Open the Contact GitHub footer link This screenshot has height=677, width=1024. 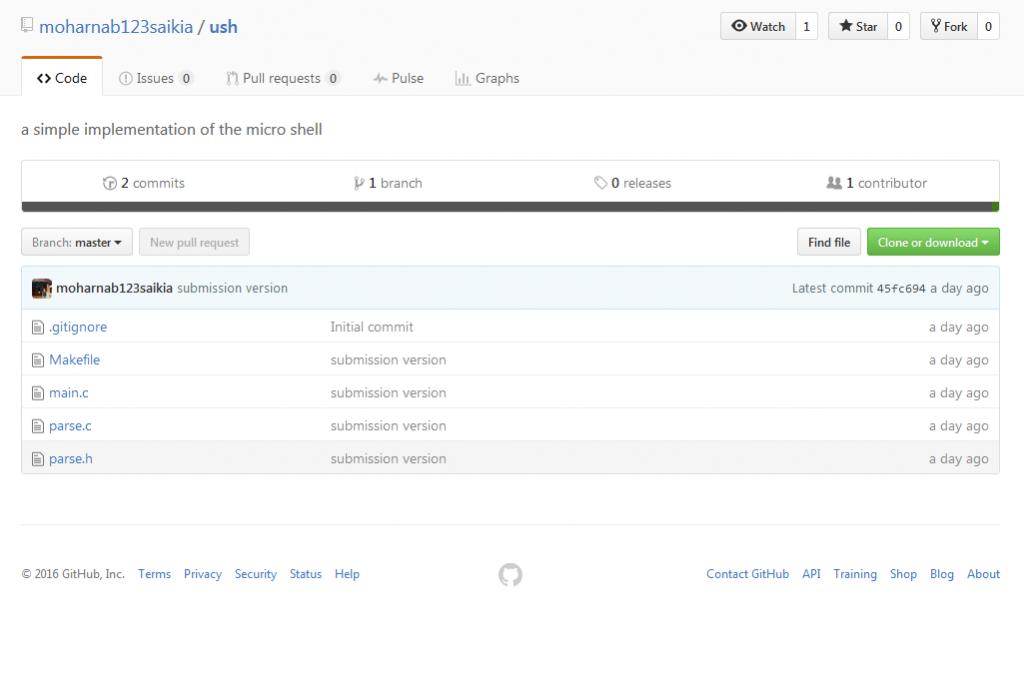tap(748, 574)
